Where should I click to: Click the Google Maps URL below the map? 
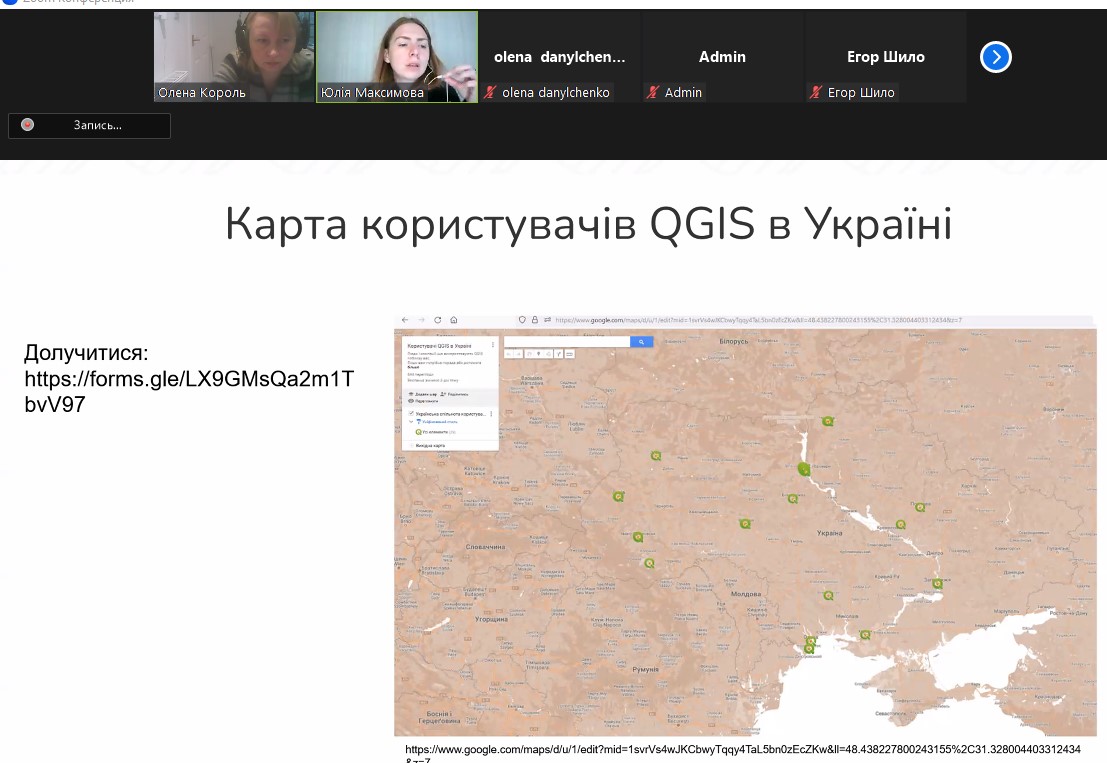(742, 749)
